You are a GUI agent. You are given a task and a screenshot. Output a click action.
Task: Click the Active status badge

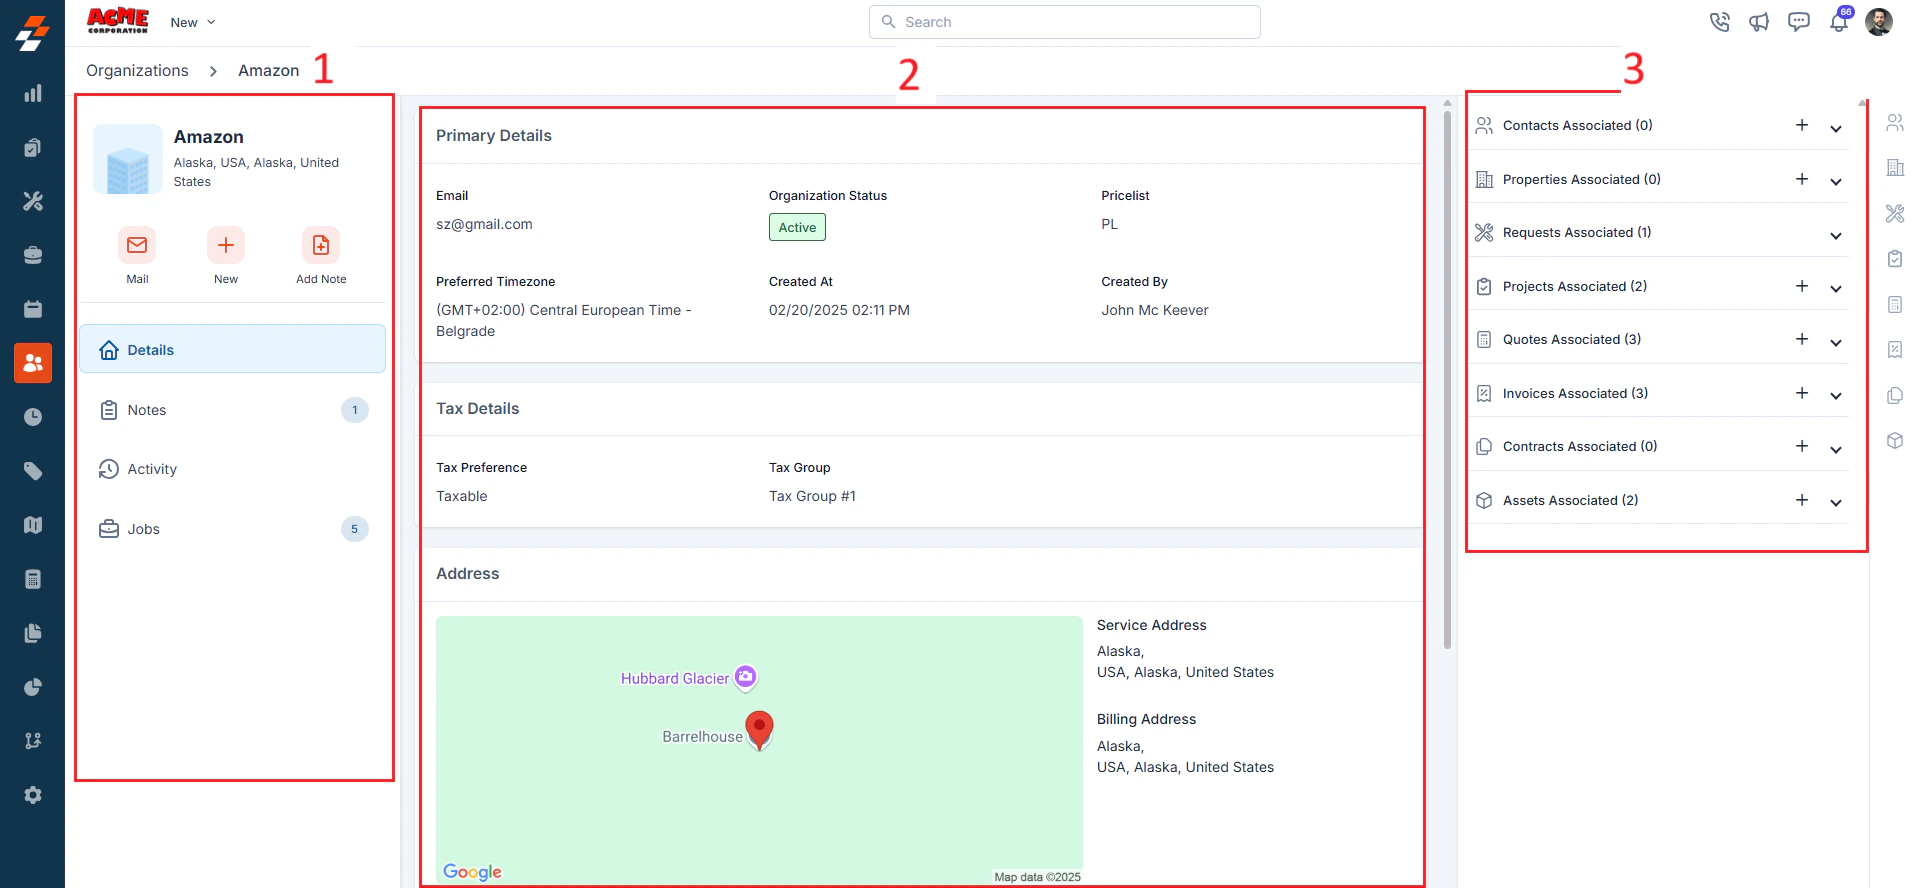pos(797,227)
